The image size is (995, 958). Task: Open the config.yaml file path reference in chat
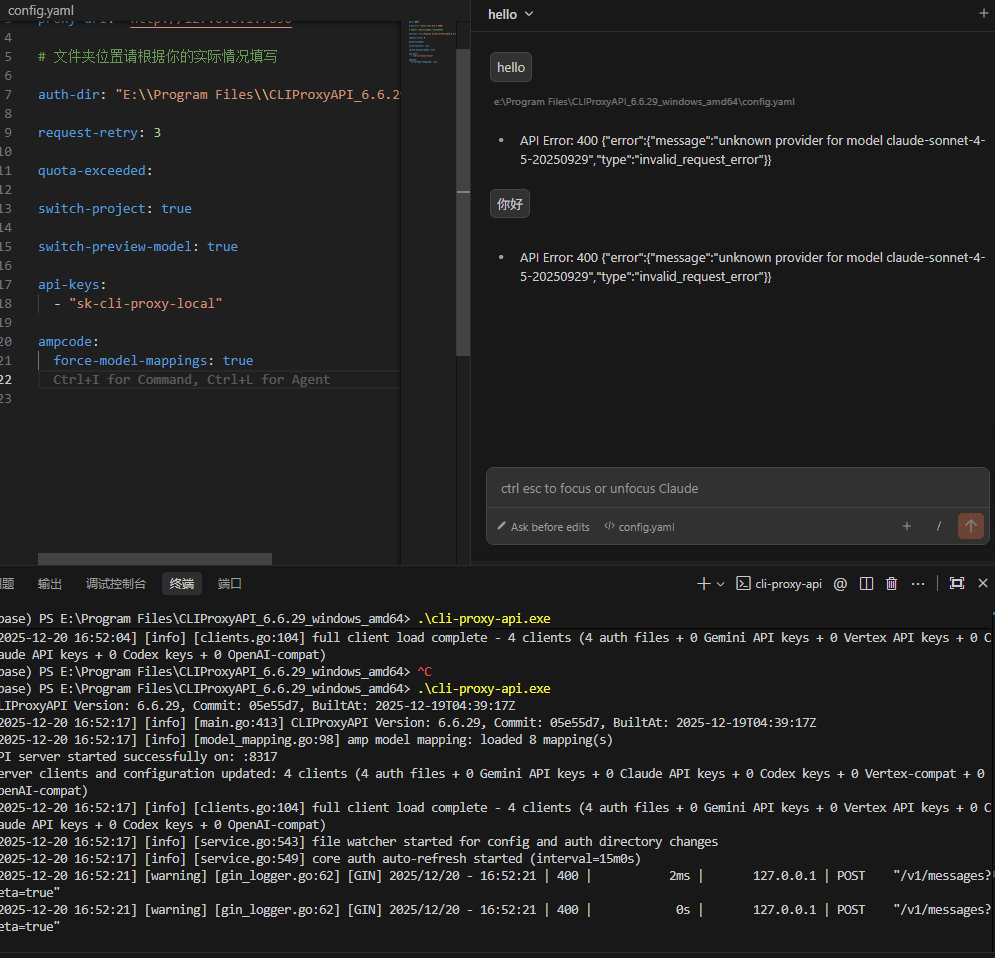[x=644, y=102]
